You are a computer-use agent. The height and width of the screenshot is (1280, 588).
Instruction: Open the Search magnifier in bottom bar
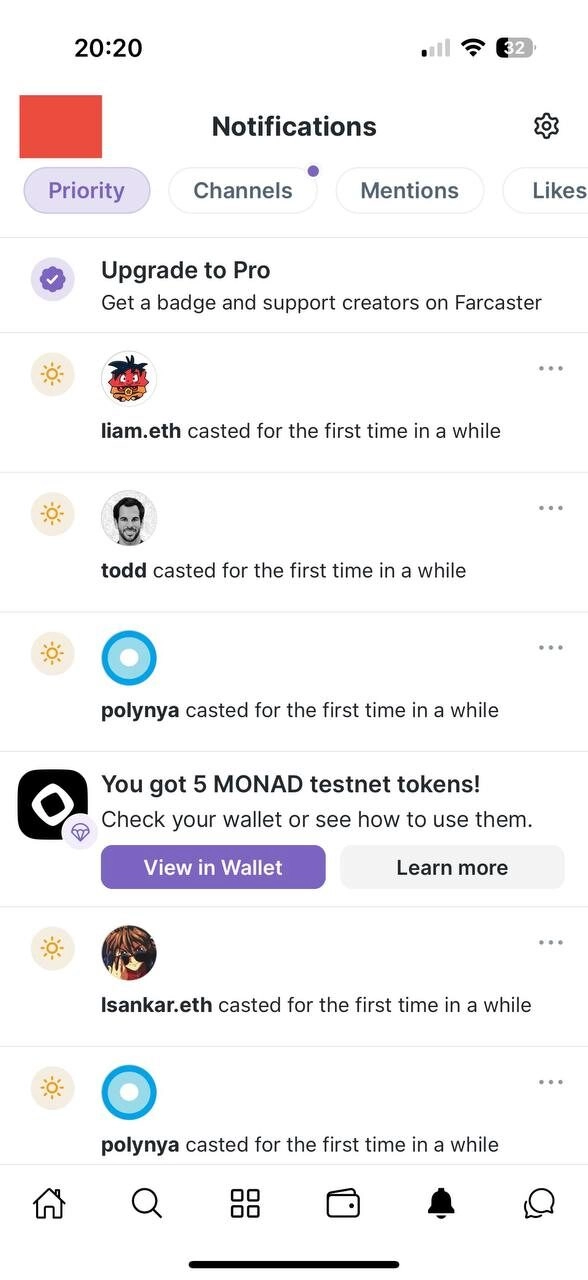147,1203
